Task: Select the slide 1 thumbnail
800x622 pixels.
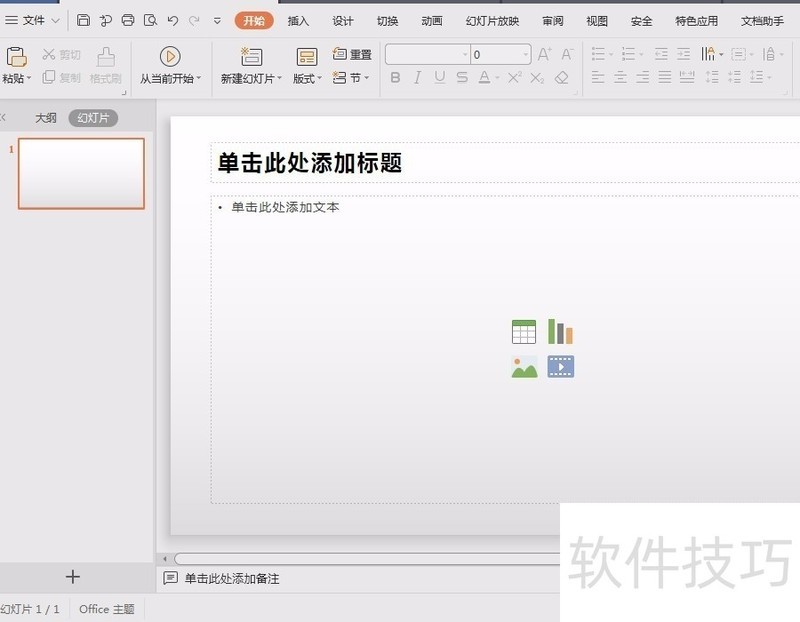Action: pyautogui.click(x=82, y=173)
